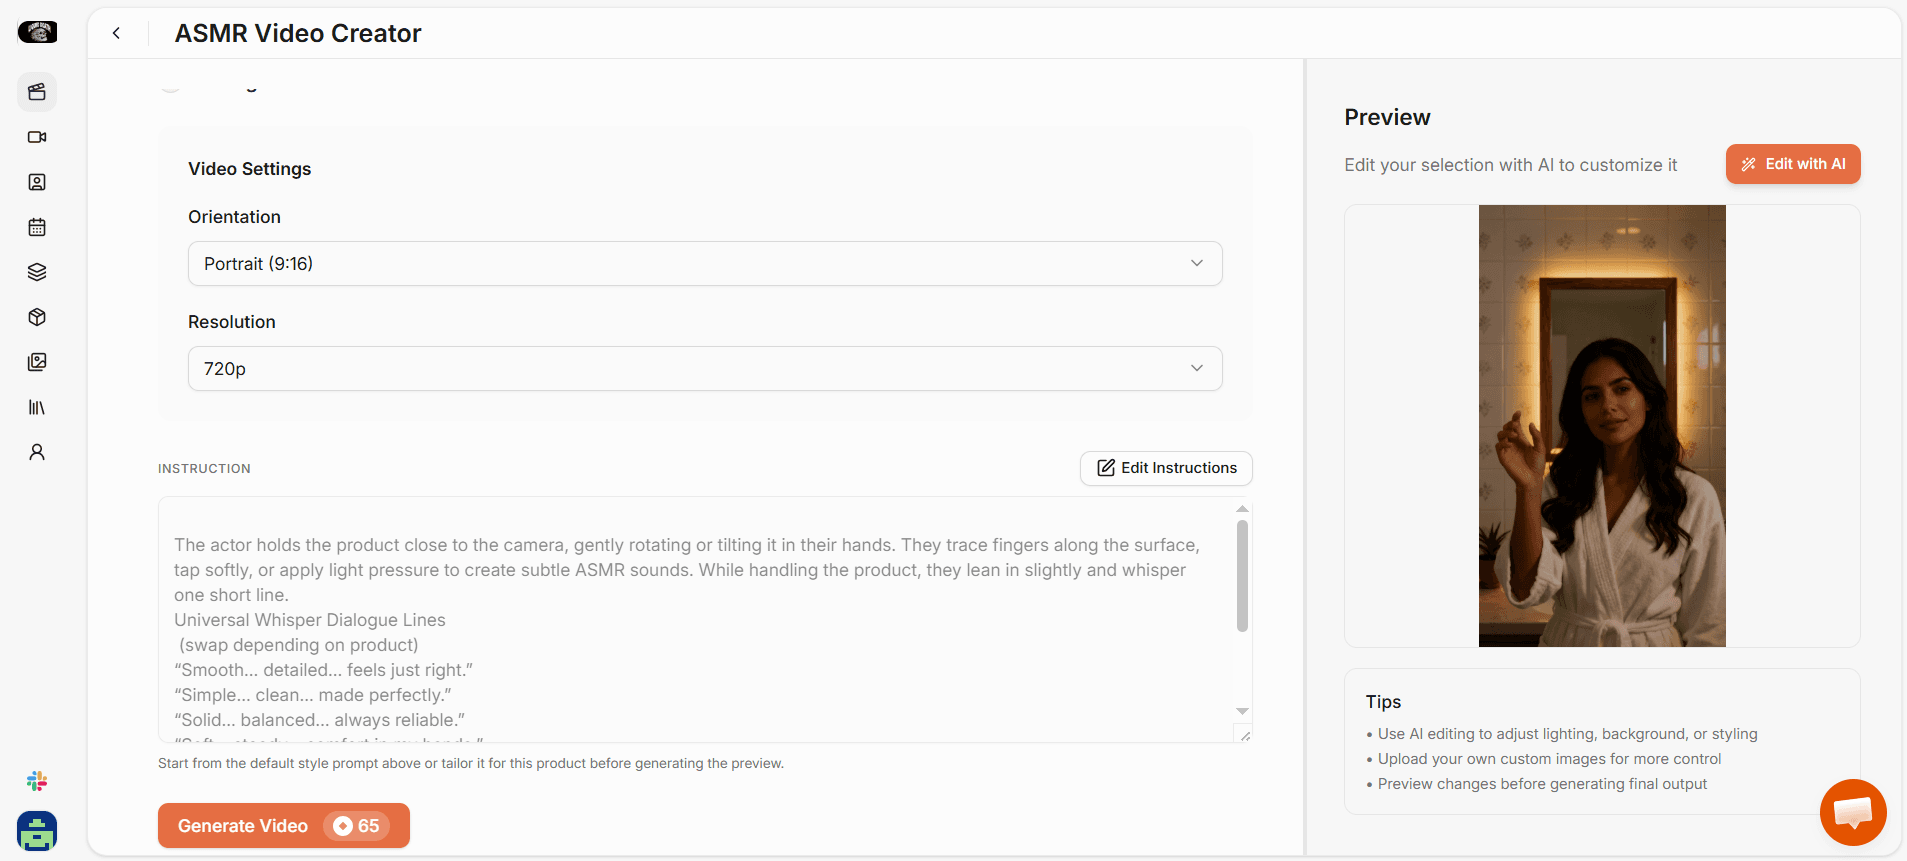Expand the Orientation Portrait (9:16) dropdown
1907x861 pixels.
pos(705,263)
